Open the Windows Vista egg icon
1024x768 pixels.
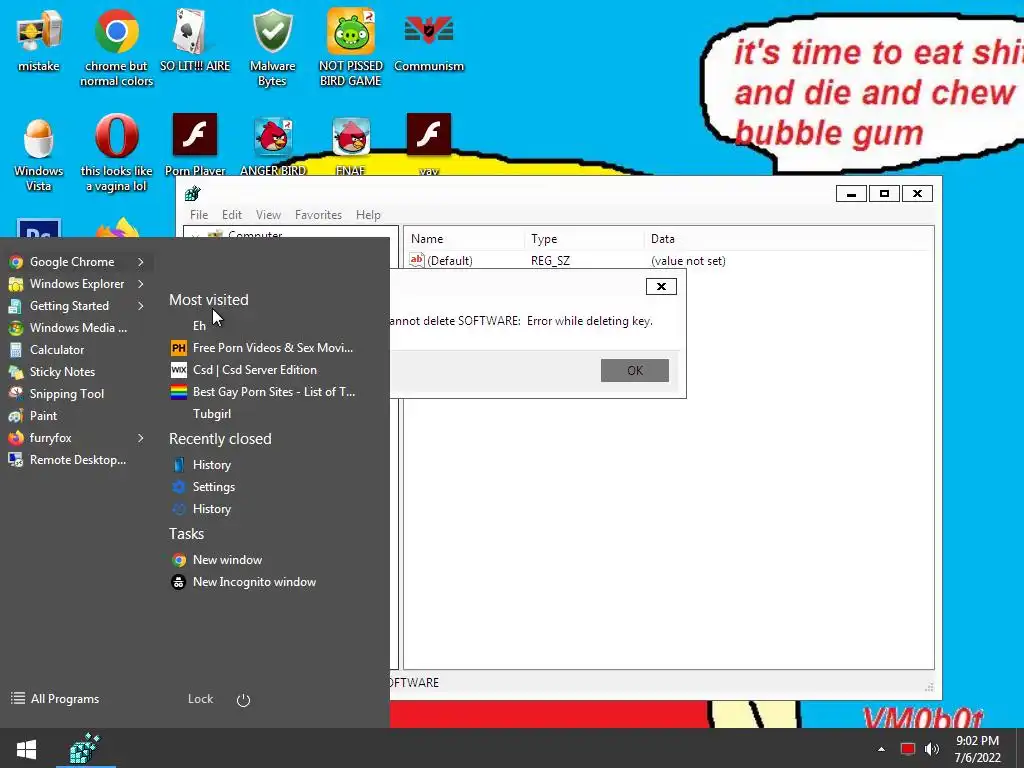point(39,154)
